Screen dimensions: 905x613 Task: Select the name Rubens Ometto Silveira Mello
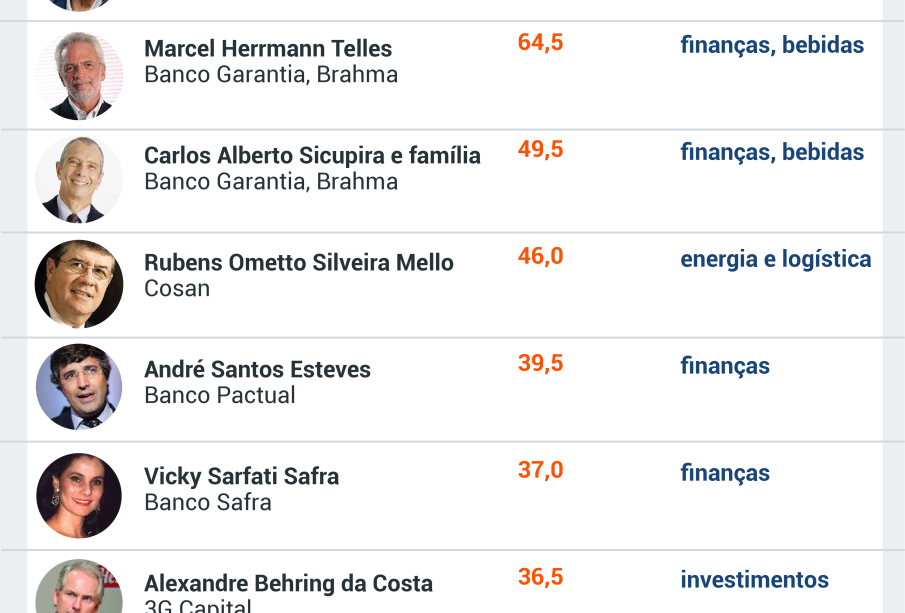tap(299, 262)
